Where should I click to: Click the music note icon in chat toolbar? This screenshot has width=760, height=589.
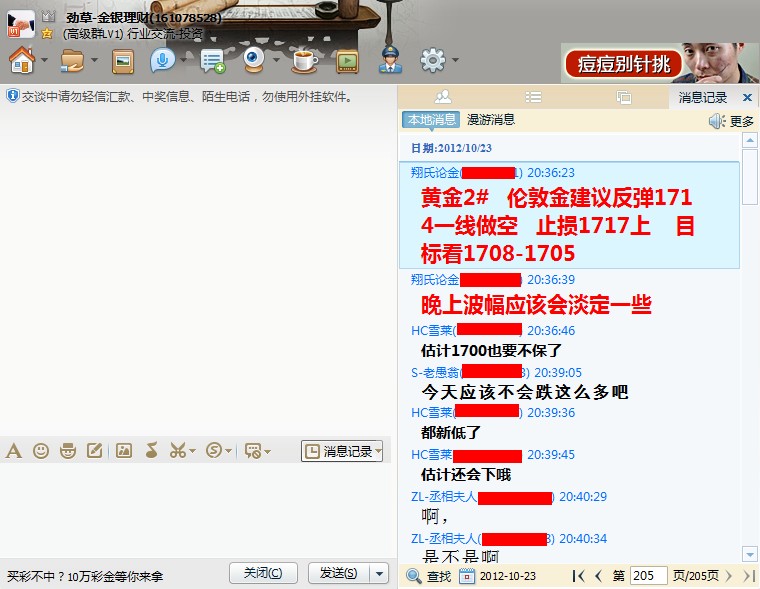151,451
